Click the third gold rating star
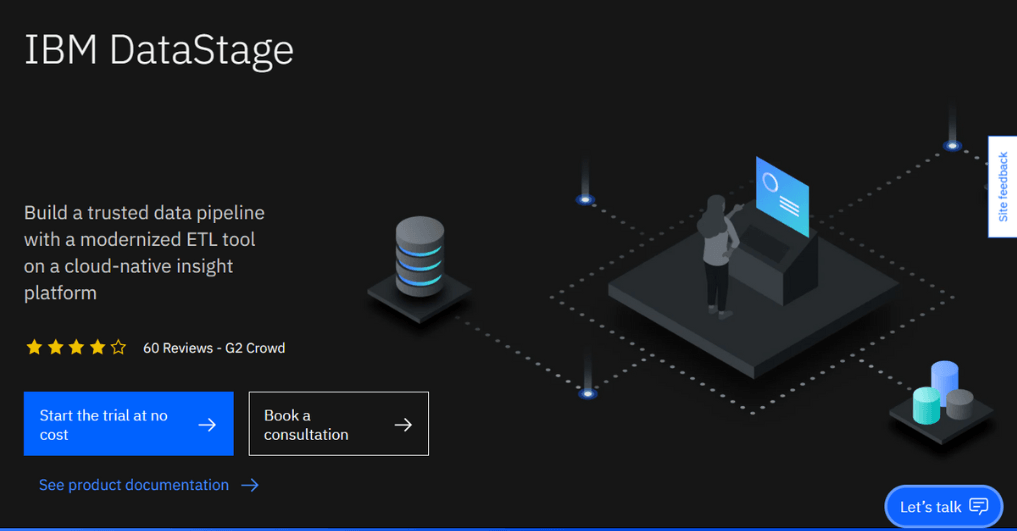Viewport: 1017px width, 531px height. pos(76,348)
